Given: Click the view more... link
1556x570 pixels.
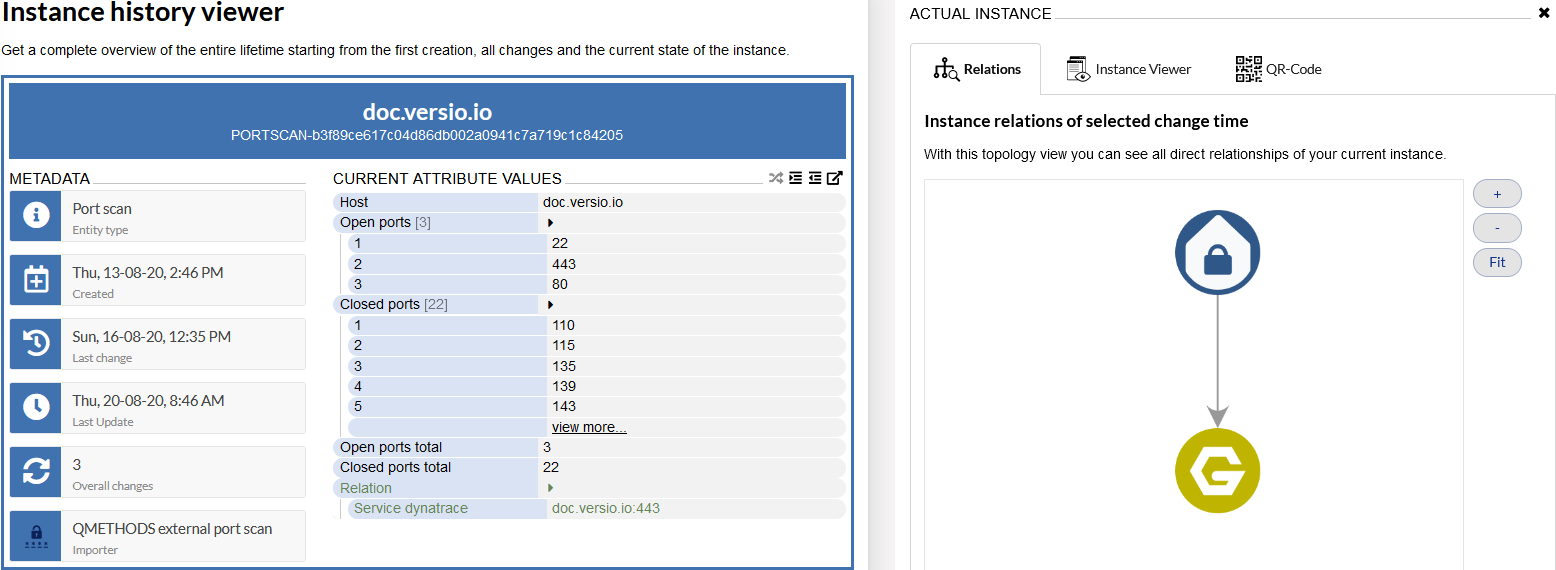Looking at the screenshot, I should pyautogui.click(x=589, y=427).
